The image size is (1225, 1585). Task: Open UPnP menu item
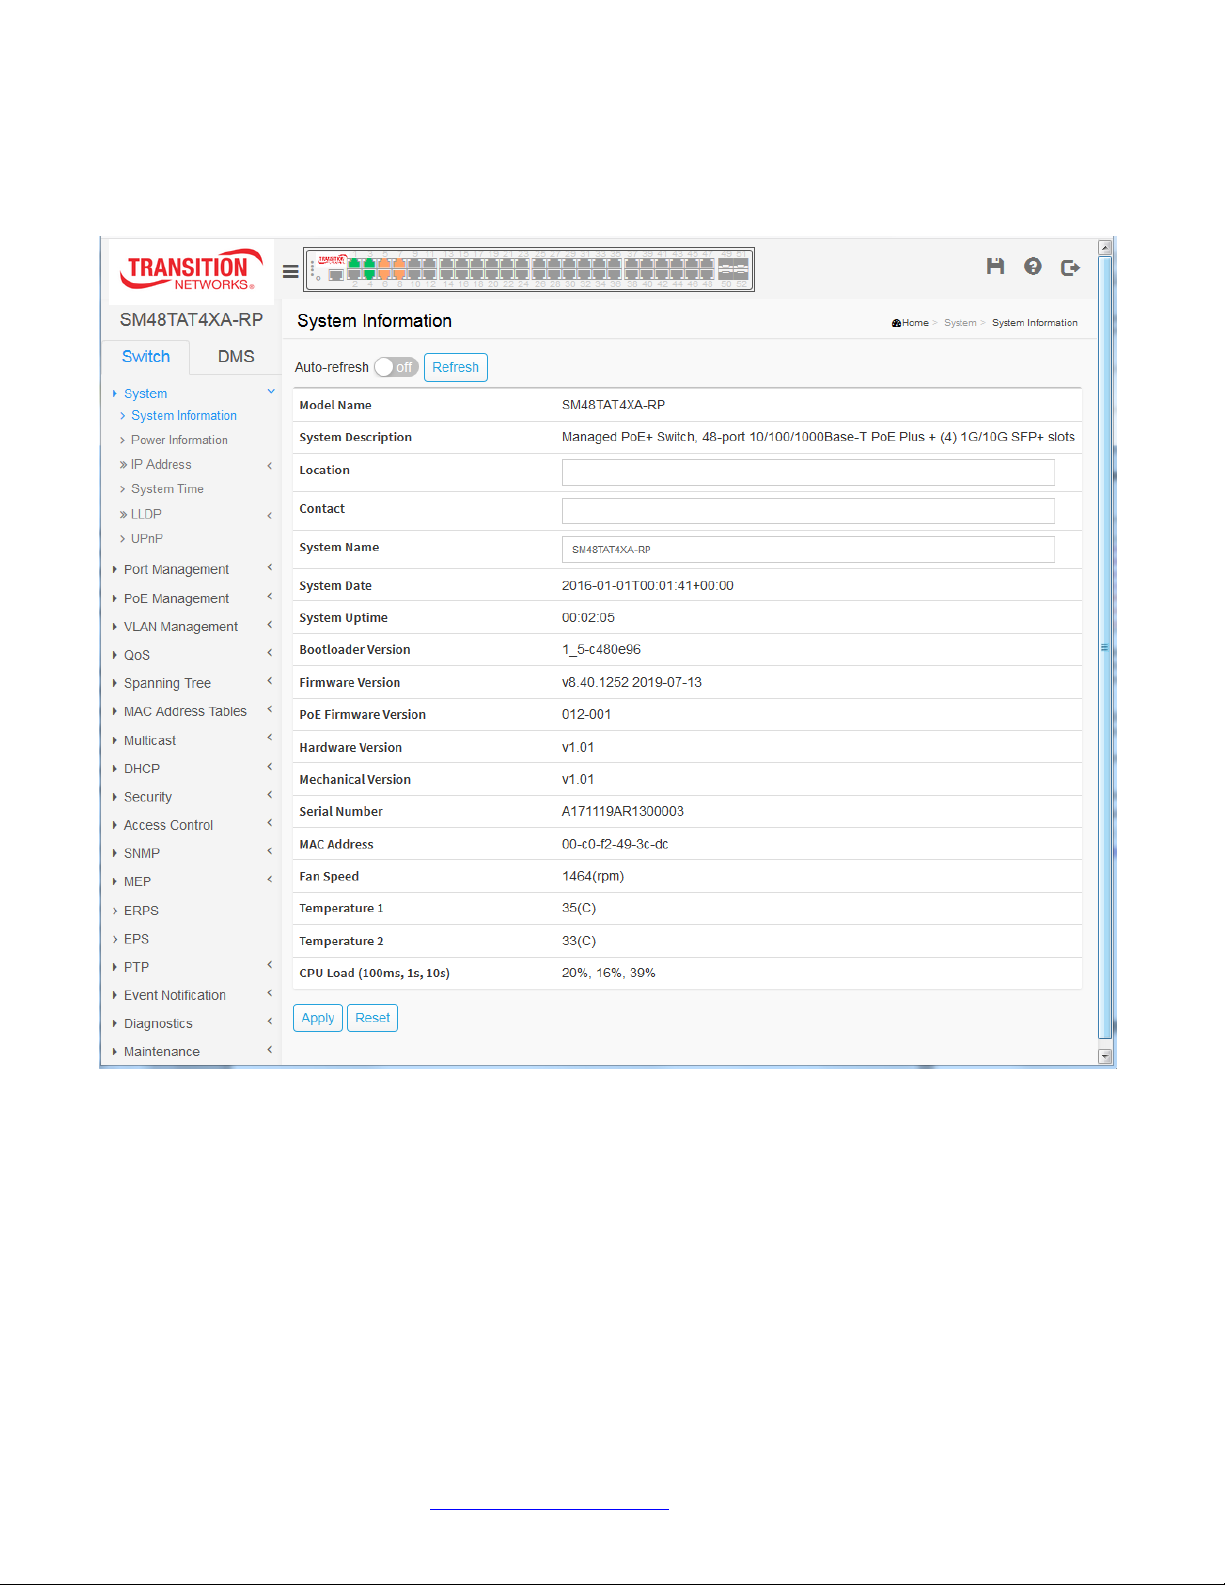[147, 539]
